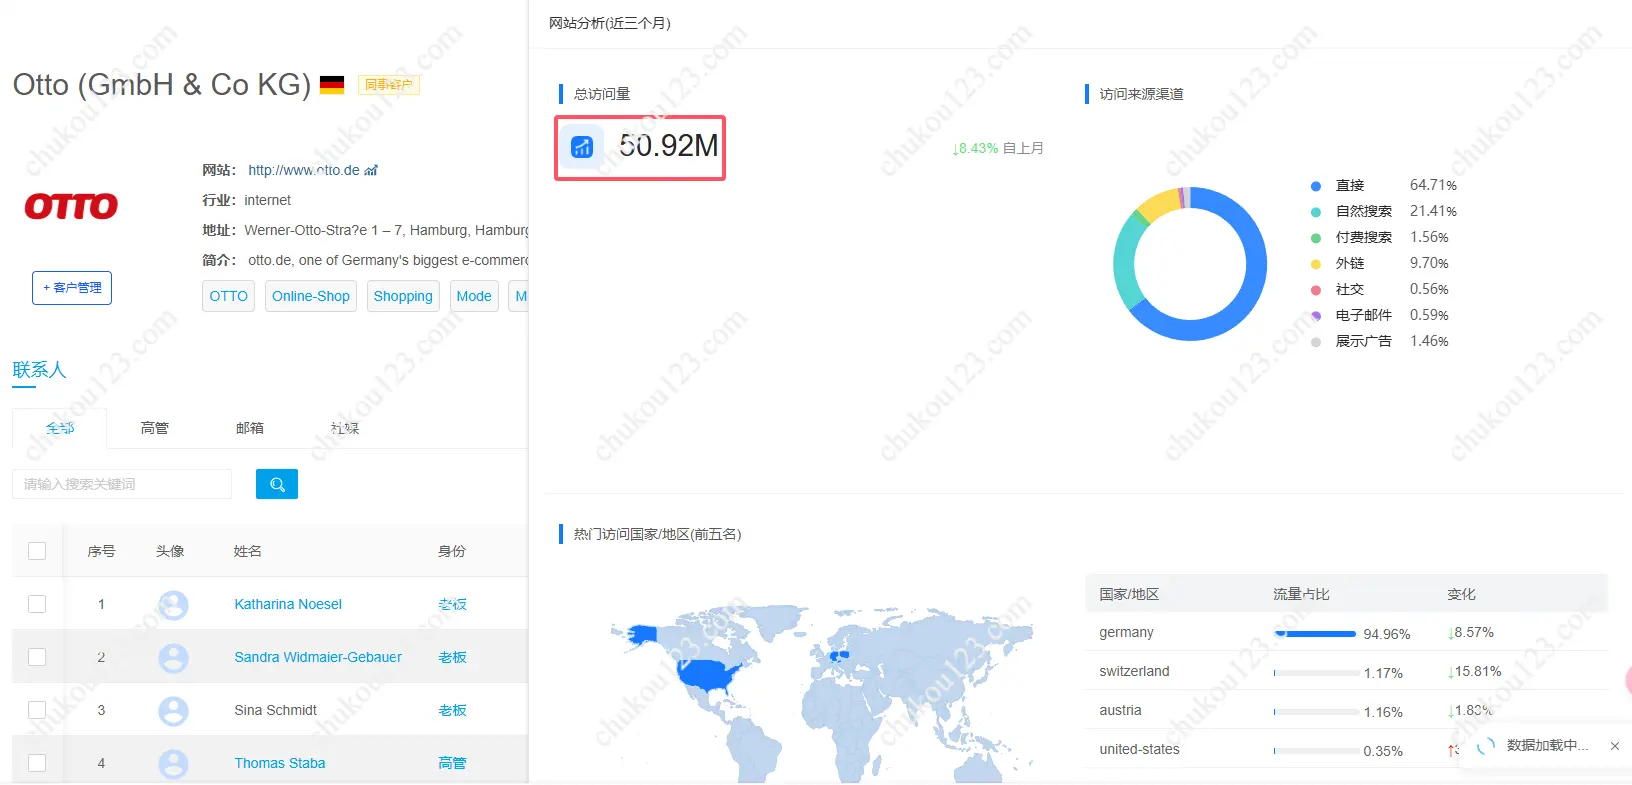Click the 客户管理 button
Image resolution: width=1632 pixels, height=785 pixels.
click(x=72, y=288)
